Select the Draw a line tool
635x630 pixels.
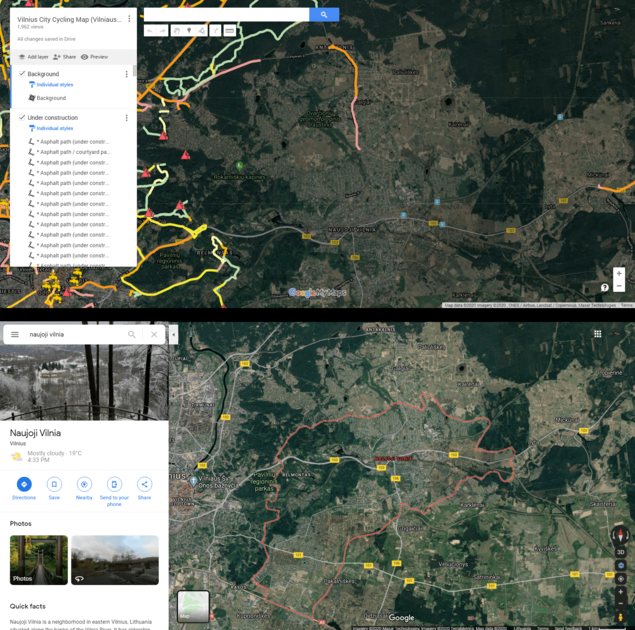point(201,31)
